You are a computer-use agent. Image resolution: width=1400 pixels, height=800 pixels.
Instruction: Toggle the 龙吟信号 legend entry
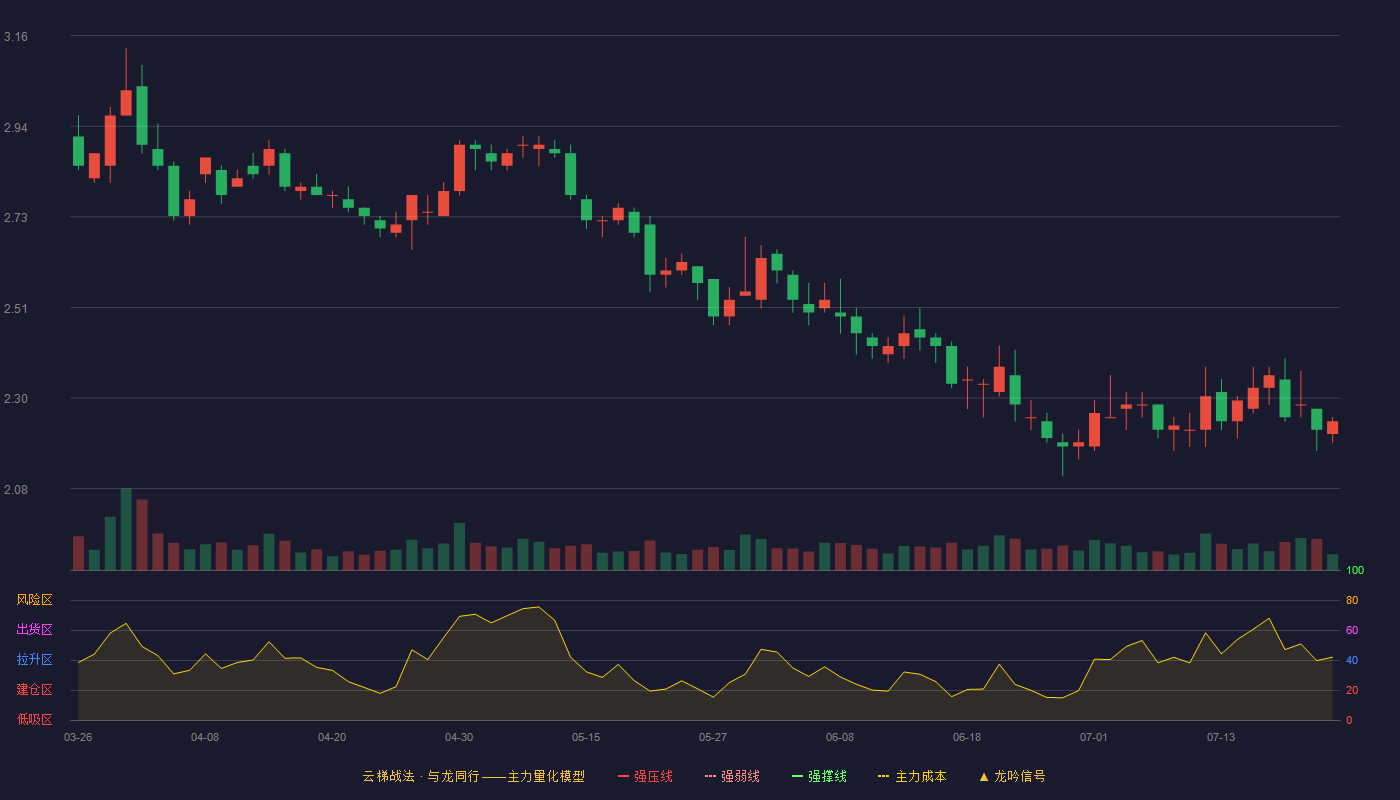pyautogui.click(x=1012, y=776)
